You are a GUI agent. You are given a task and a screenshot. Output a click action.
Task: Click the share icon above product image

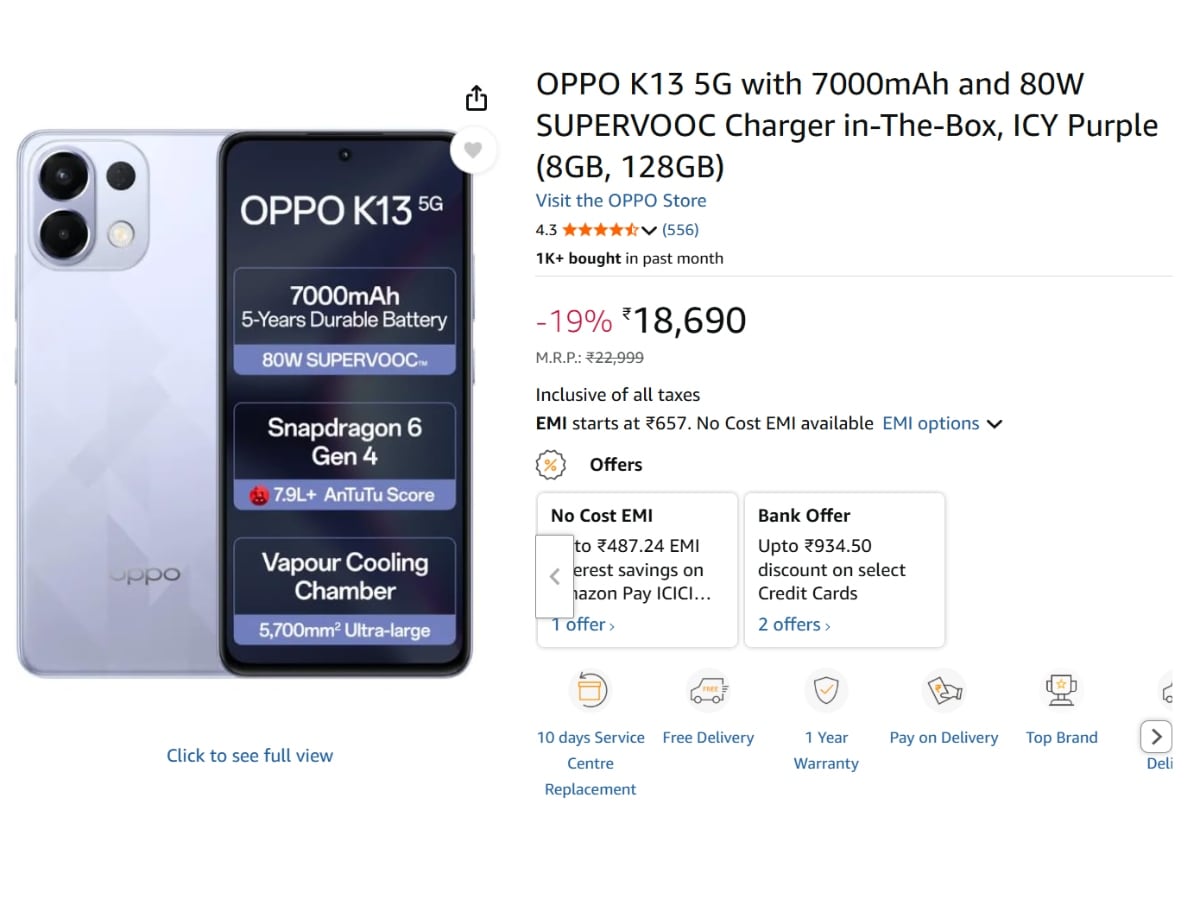click(477, 98)
